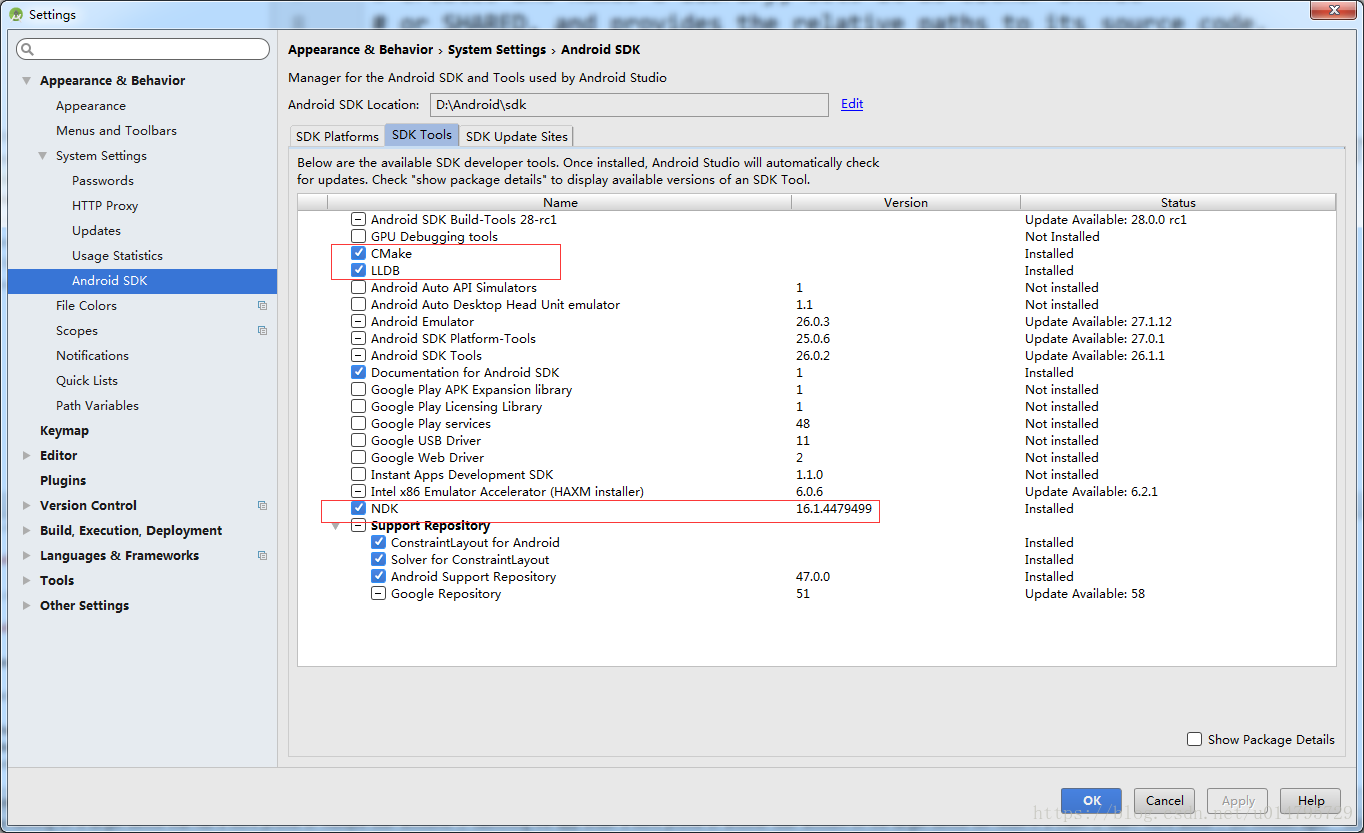Toggle the NDK checkbox
The height and width of the screenshot is (833, 1364).
click(x=358, y=509)
